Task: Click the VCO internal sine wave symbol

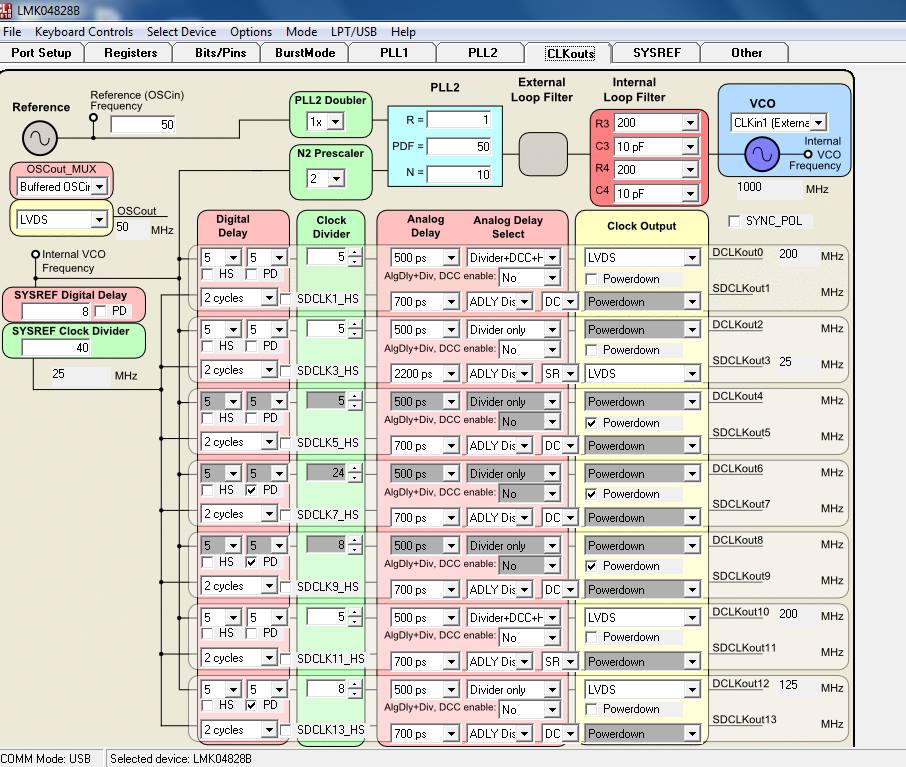Action: pyautogui.click(x=760, y=155)
